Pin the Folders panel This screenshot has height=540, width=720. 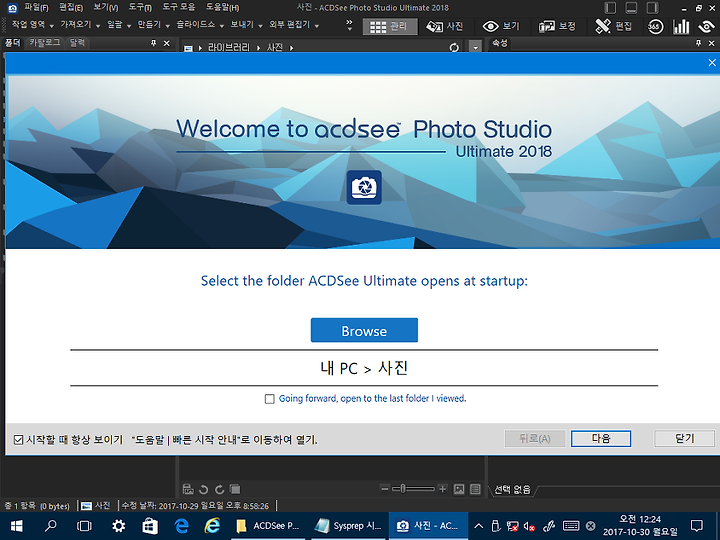click(154, 43)
